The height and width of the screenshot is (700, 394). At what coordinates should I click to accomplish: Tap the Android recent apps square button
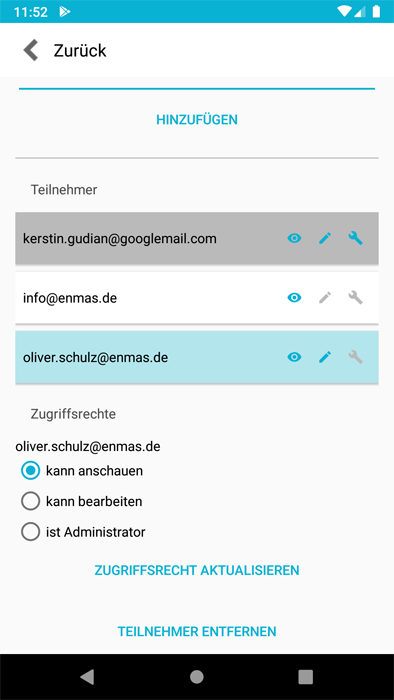pyautogui.click(x=306, y=677)
